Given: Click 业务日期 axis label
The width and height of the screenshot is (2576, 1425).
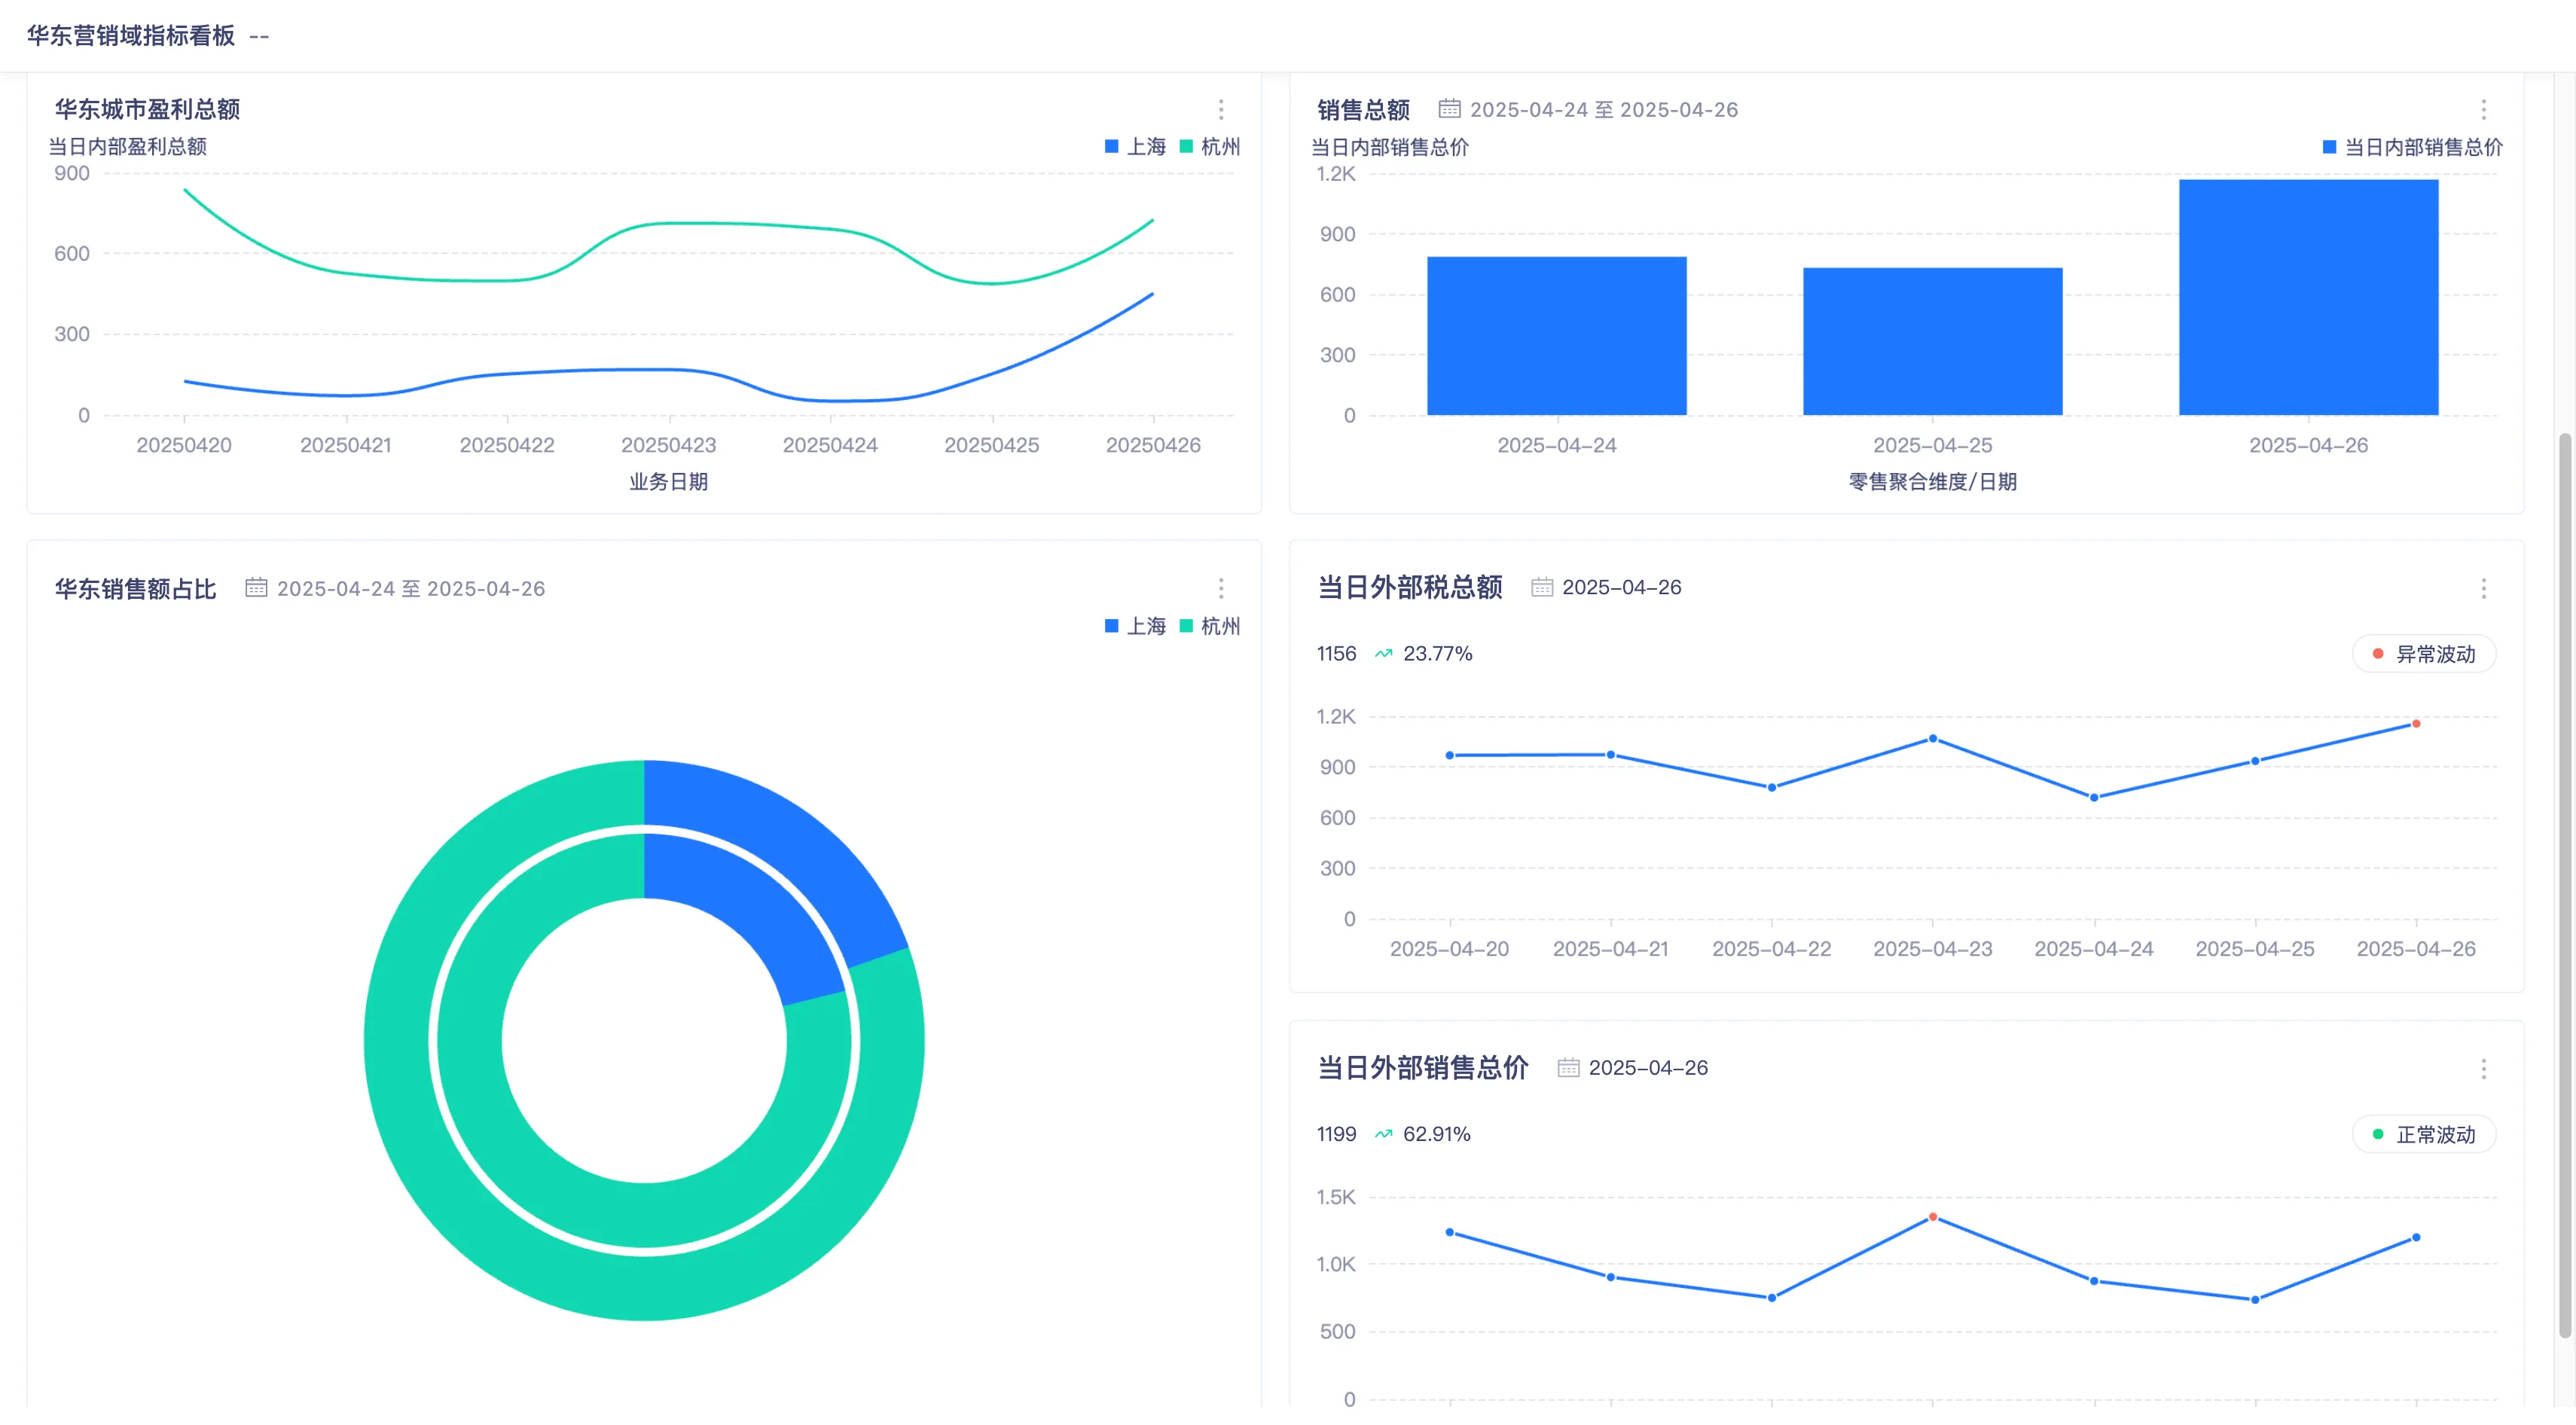Looking at the screenshot, I should (668, 482).
